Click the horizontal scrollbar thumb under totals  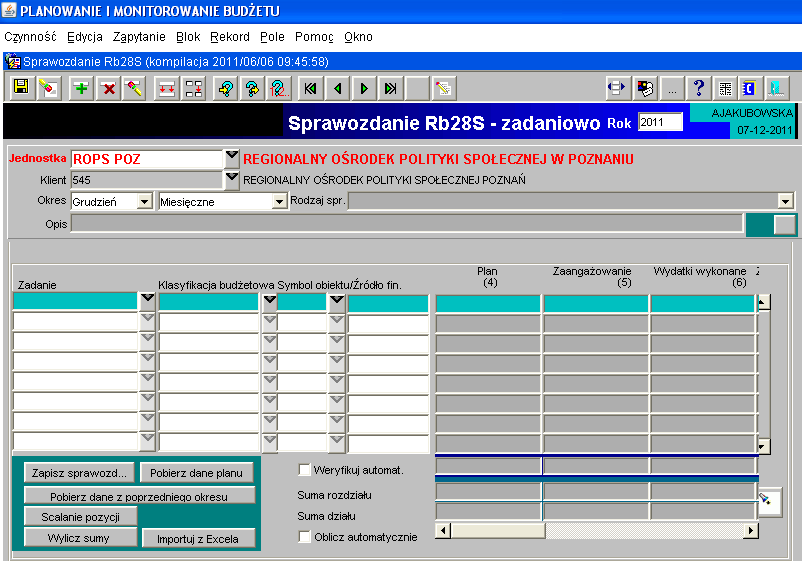tap(498, 531)
